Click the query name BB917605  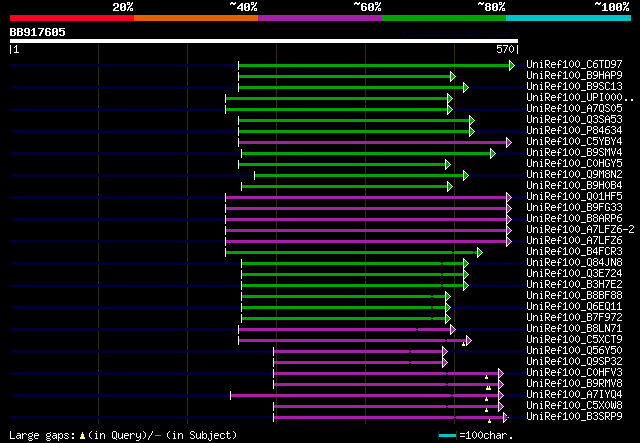(38, 32)
